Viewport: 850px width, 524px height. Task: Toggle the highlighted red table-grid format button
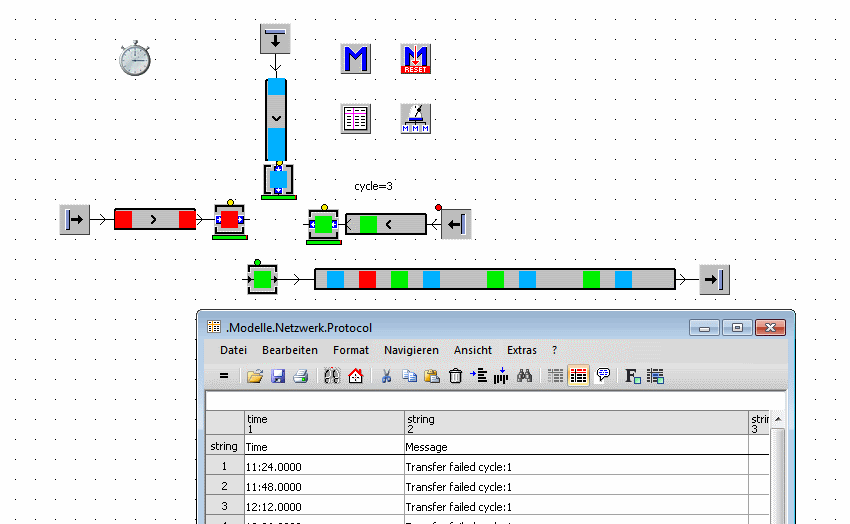coord(578,376)
